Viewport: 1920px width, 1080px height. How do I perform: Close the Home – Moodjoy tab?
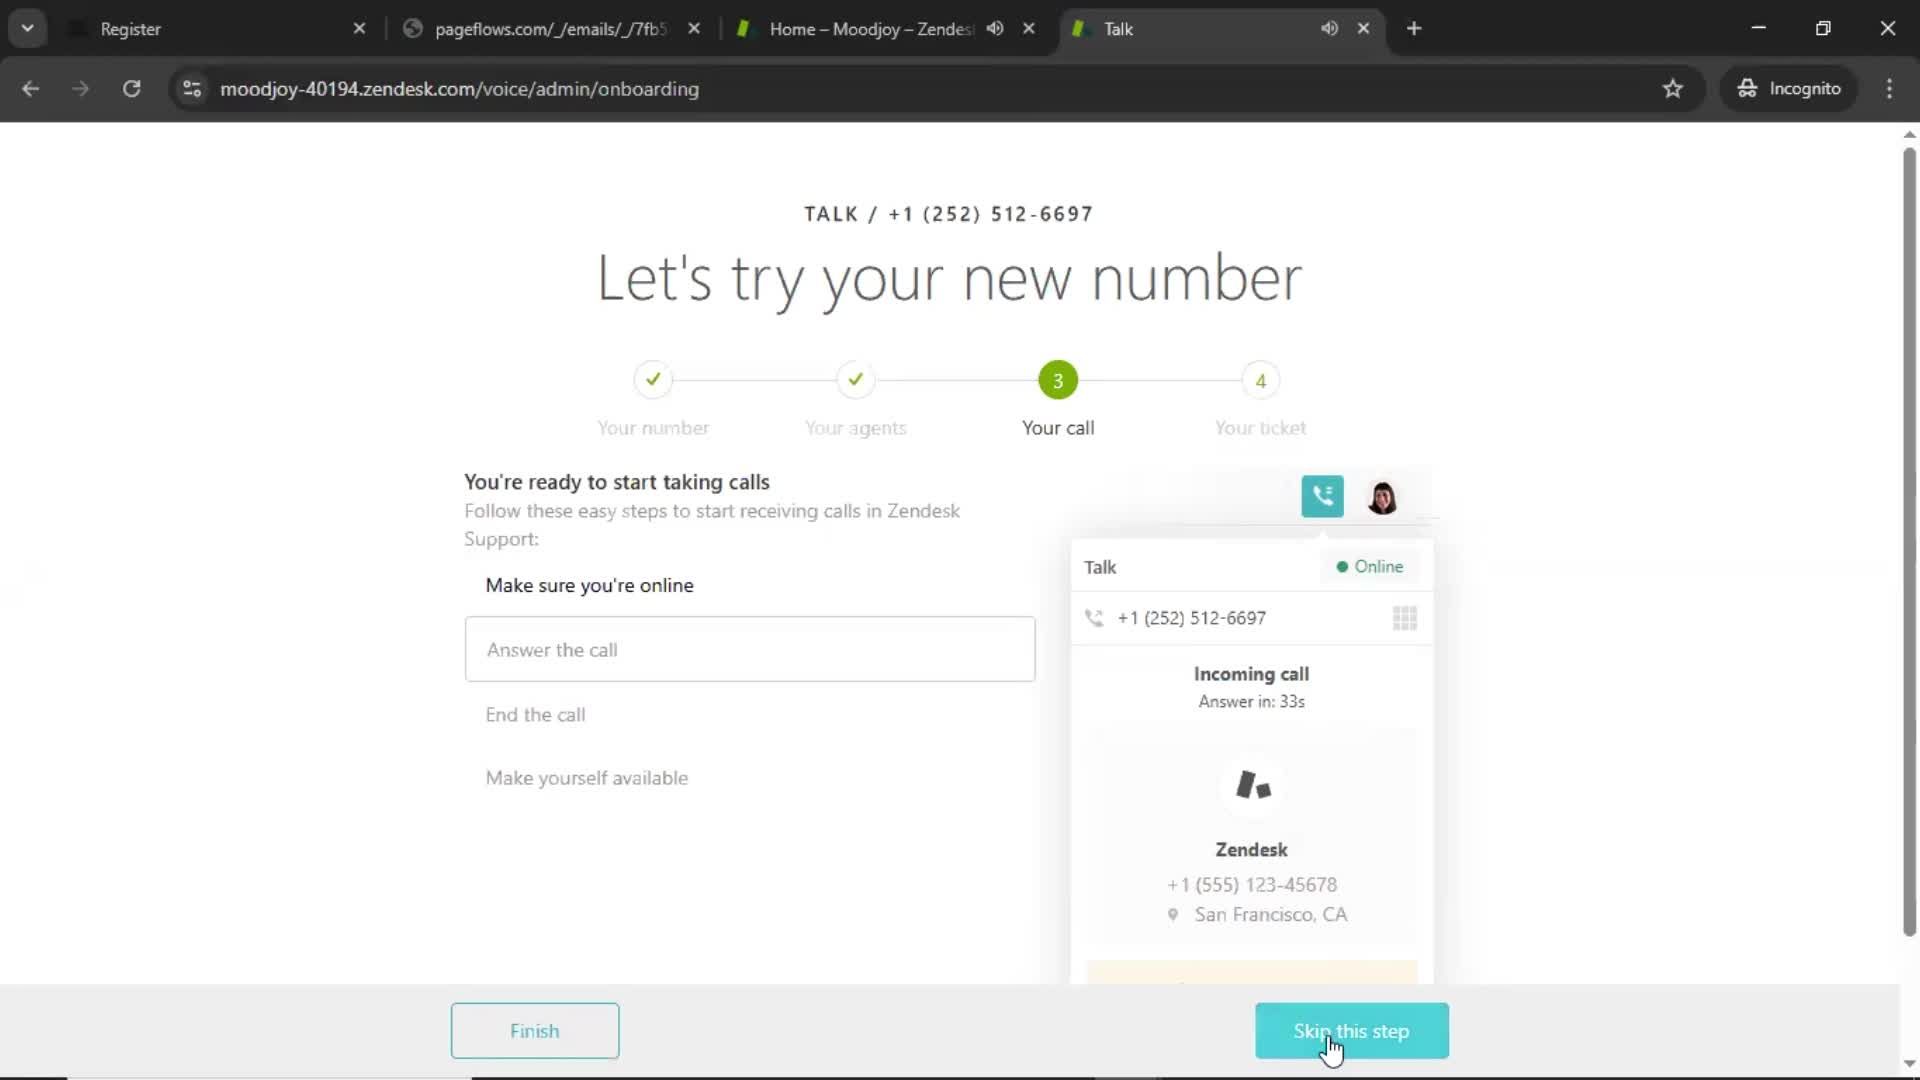(x=1028, y=29)
